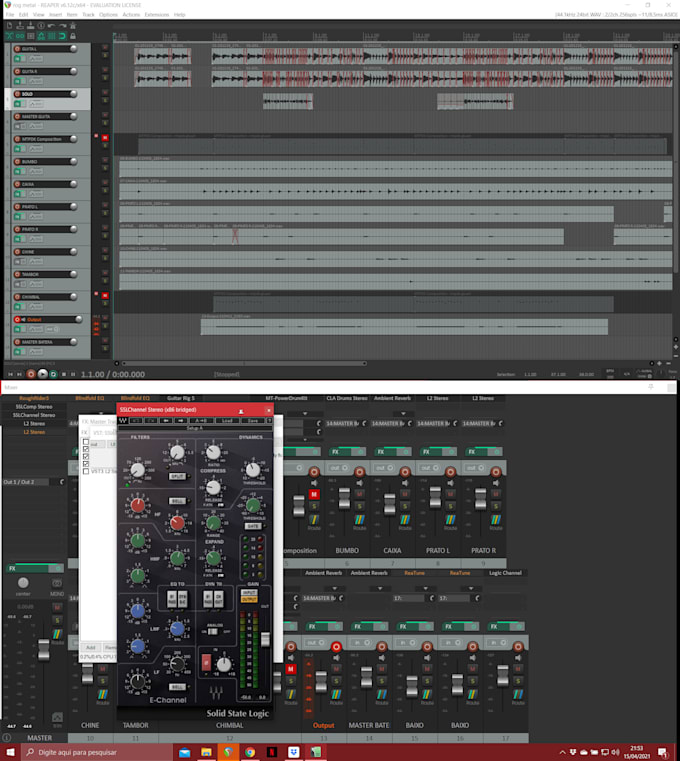This screenshot has width=680, height=761.
Task: Click the compressor RATIO knob in SSLChannel
Action: click(x=213, y=453)
